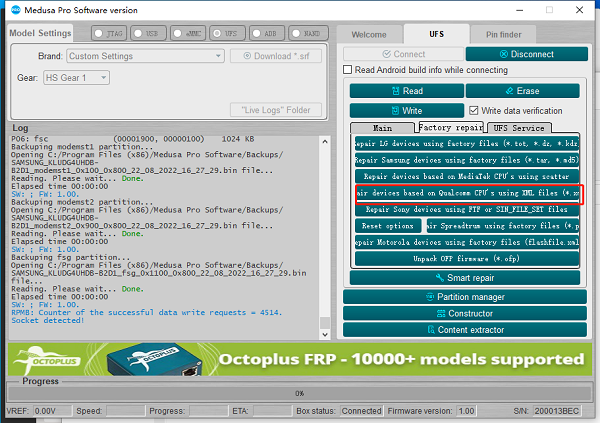Click the Disconnect circled-X icon
Screen dimensions: 600x423
(504, 54)
